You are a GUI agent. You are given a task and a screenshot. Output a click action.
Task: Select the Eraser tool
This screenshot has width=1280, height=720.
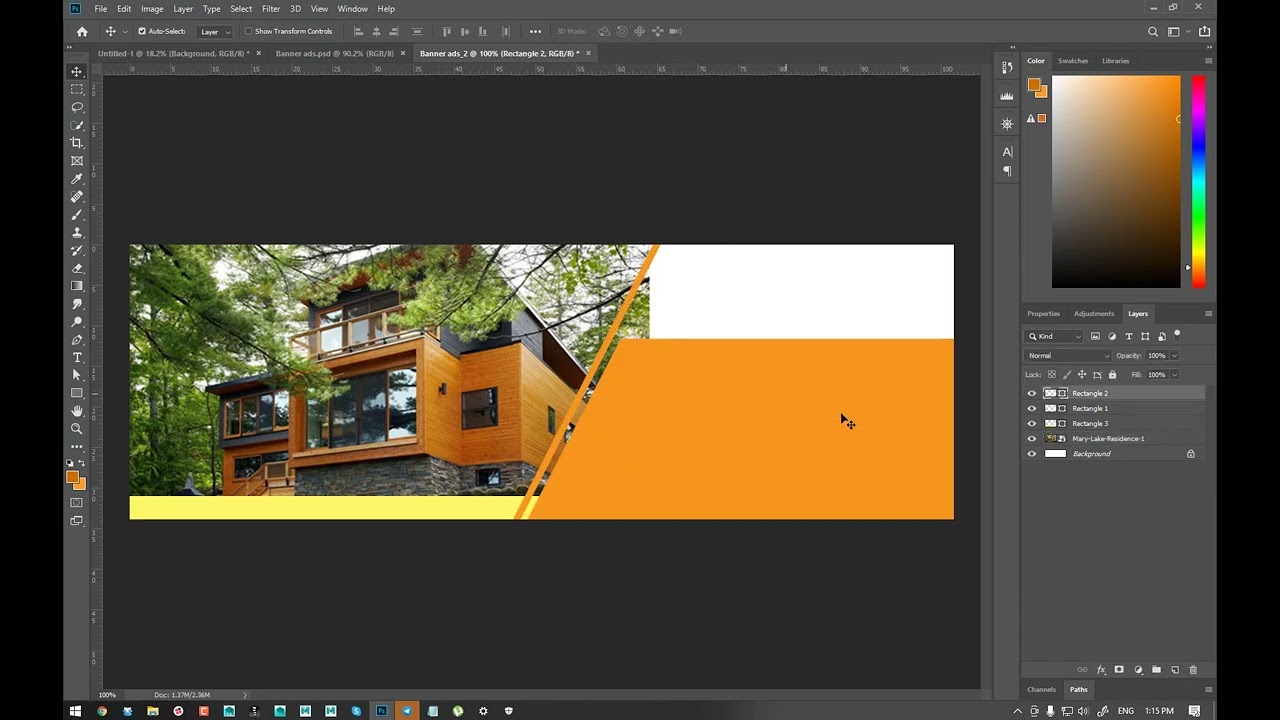(77, 268)
